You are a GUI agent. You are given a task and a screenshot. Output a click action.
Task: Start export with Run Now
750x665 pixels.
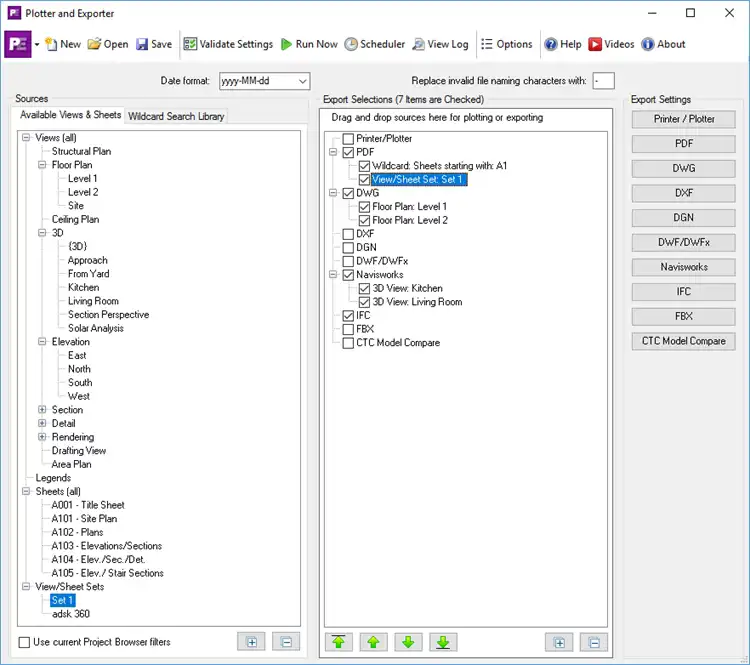pyautogui.click(x=309, y=44)
